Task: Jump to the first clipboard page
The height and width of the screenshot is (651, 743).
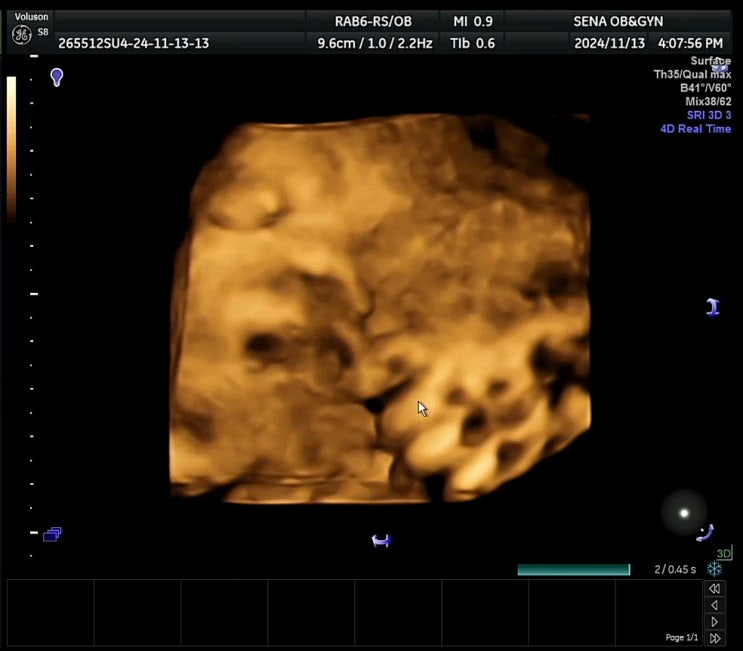Action: (x=714, y=589)
